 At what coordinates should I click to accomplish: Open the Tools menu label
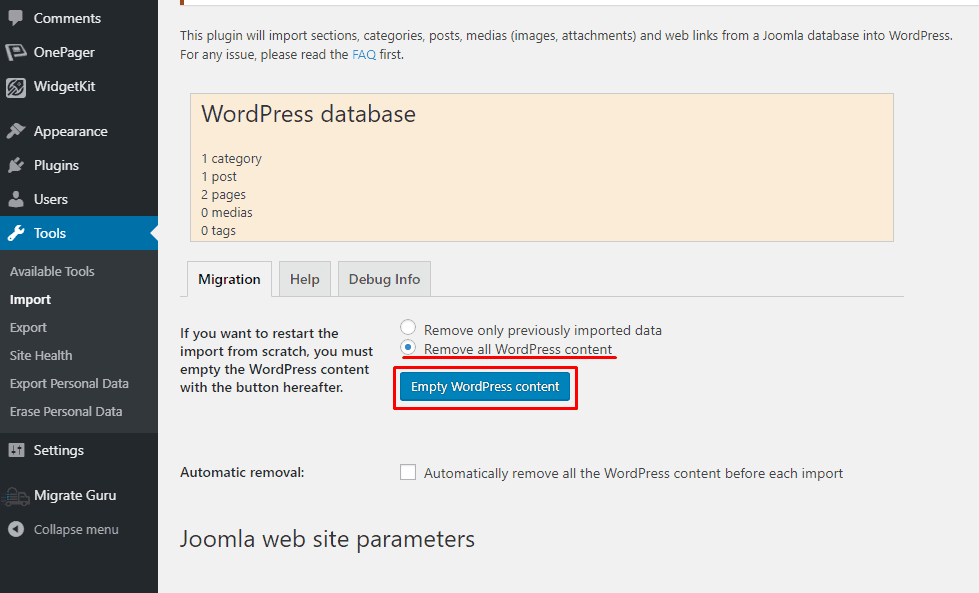point(50,233)
